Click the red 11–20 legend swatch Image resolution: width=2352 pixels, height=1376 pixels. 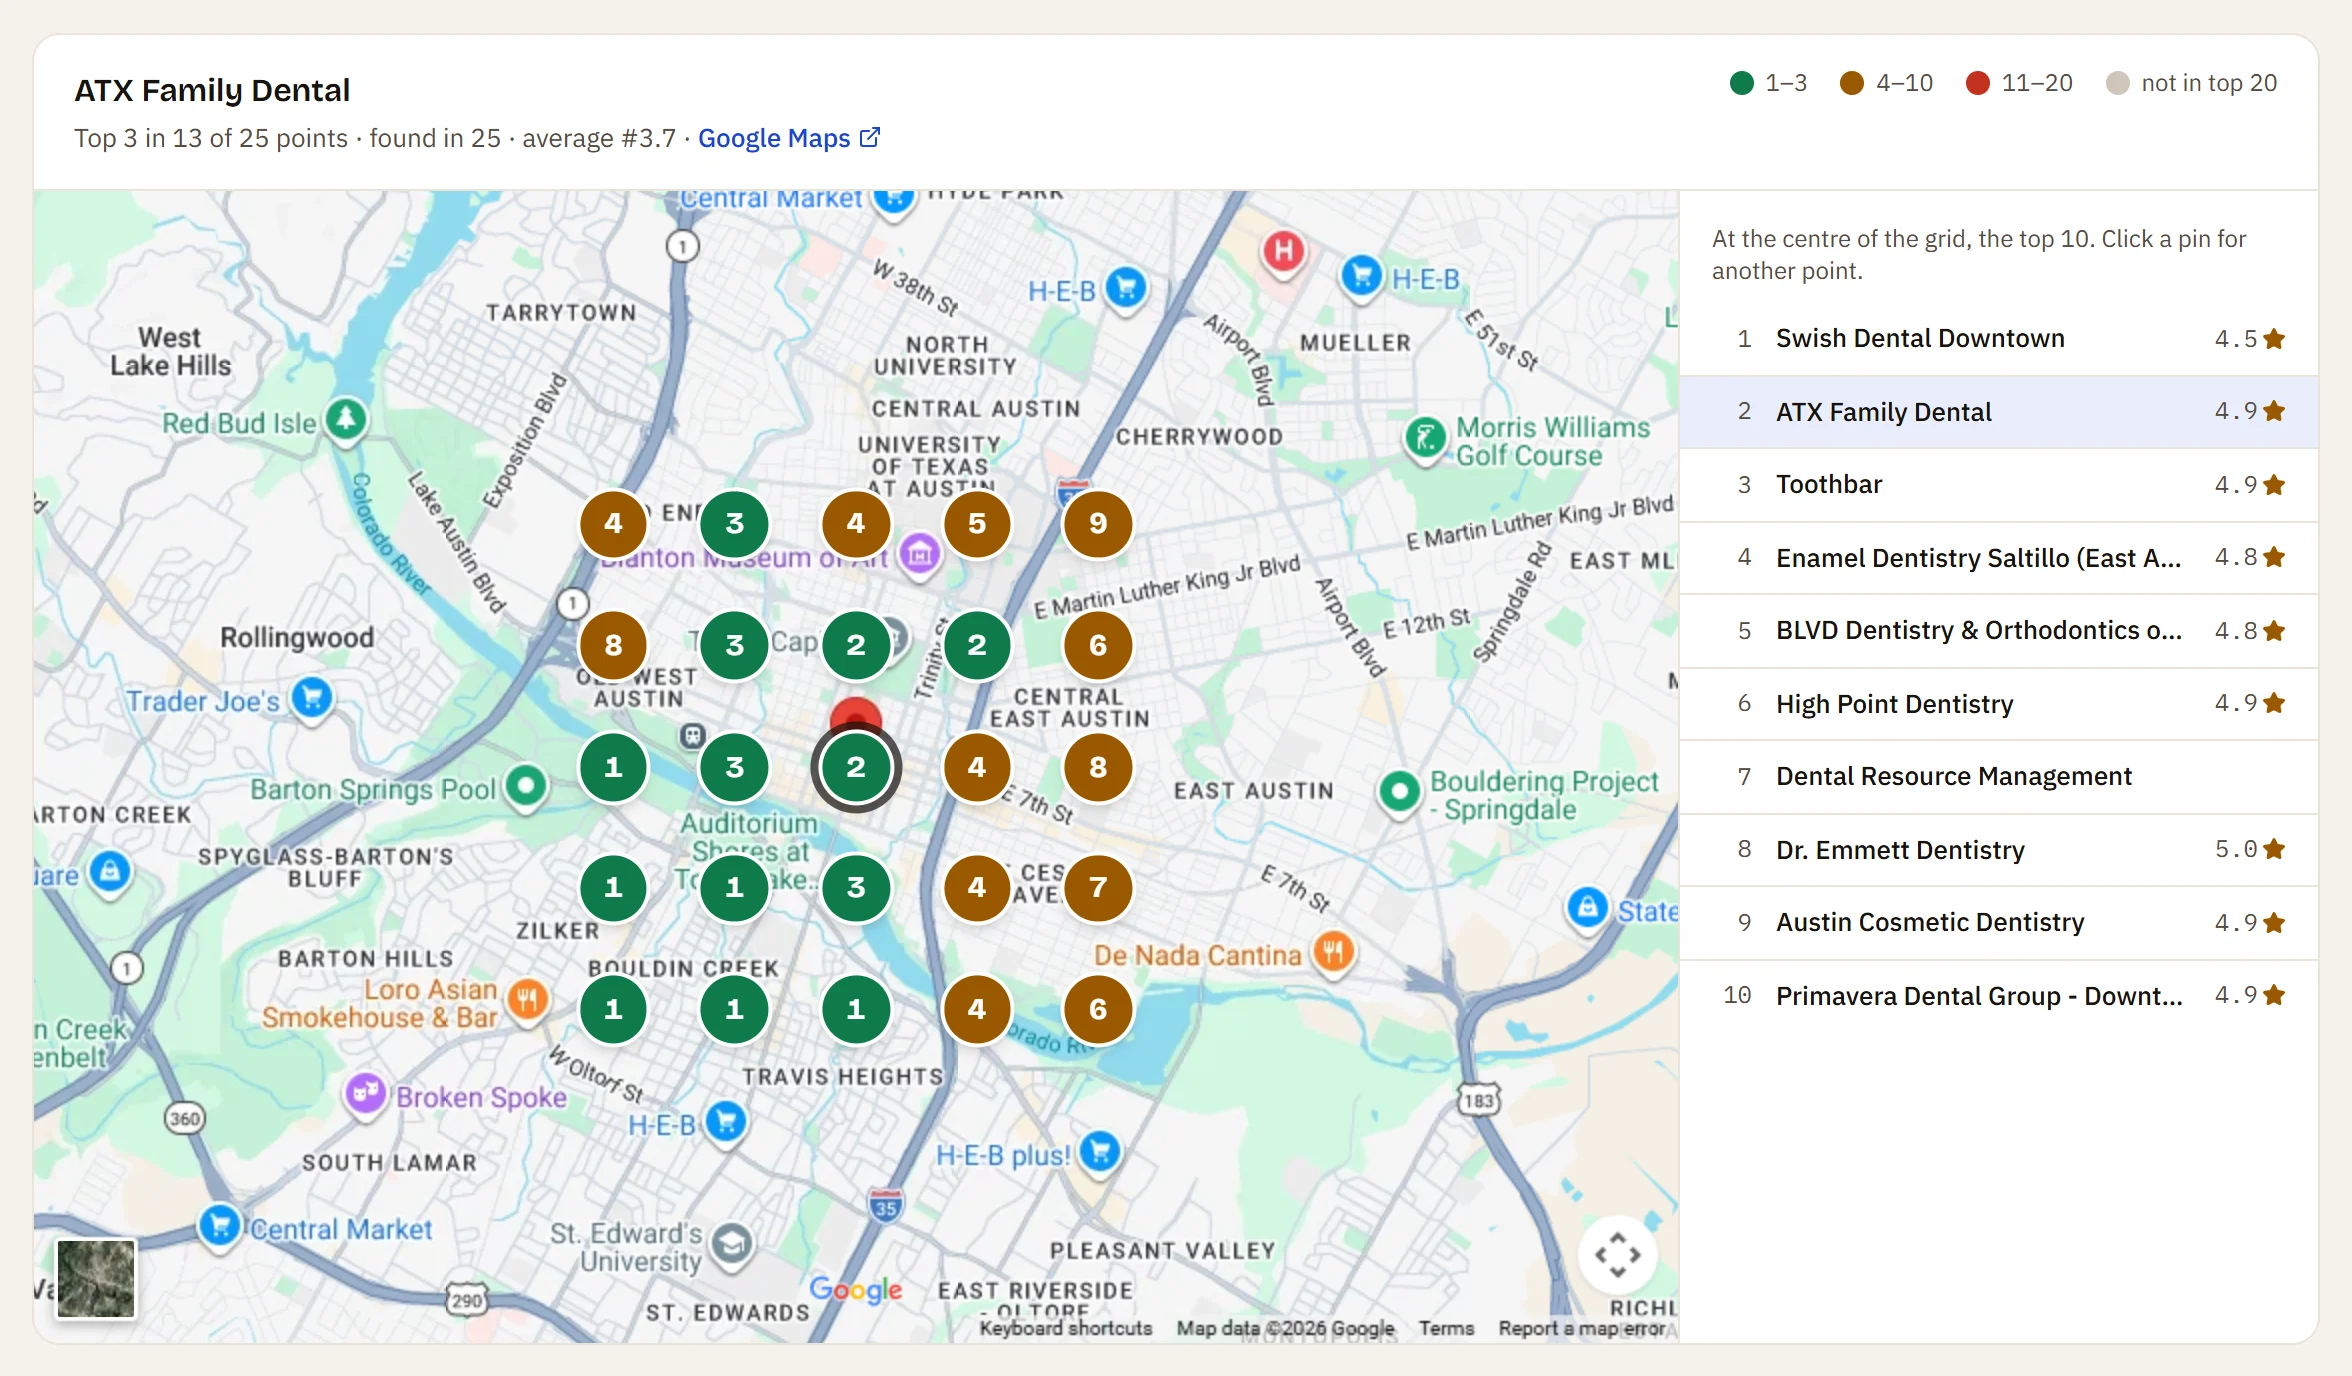pyautogui.click(x=1977, y=83)
